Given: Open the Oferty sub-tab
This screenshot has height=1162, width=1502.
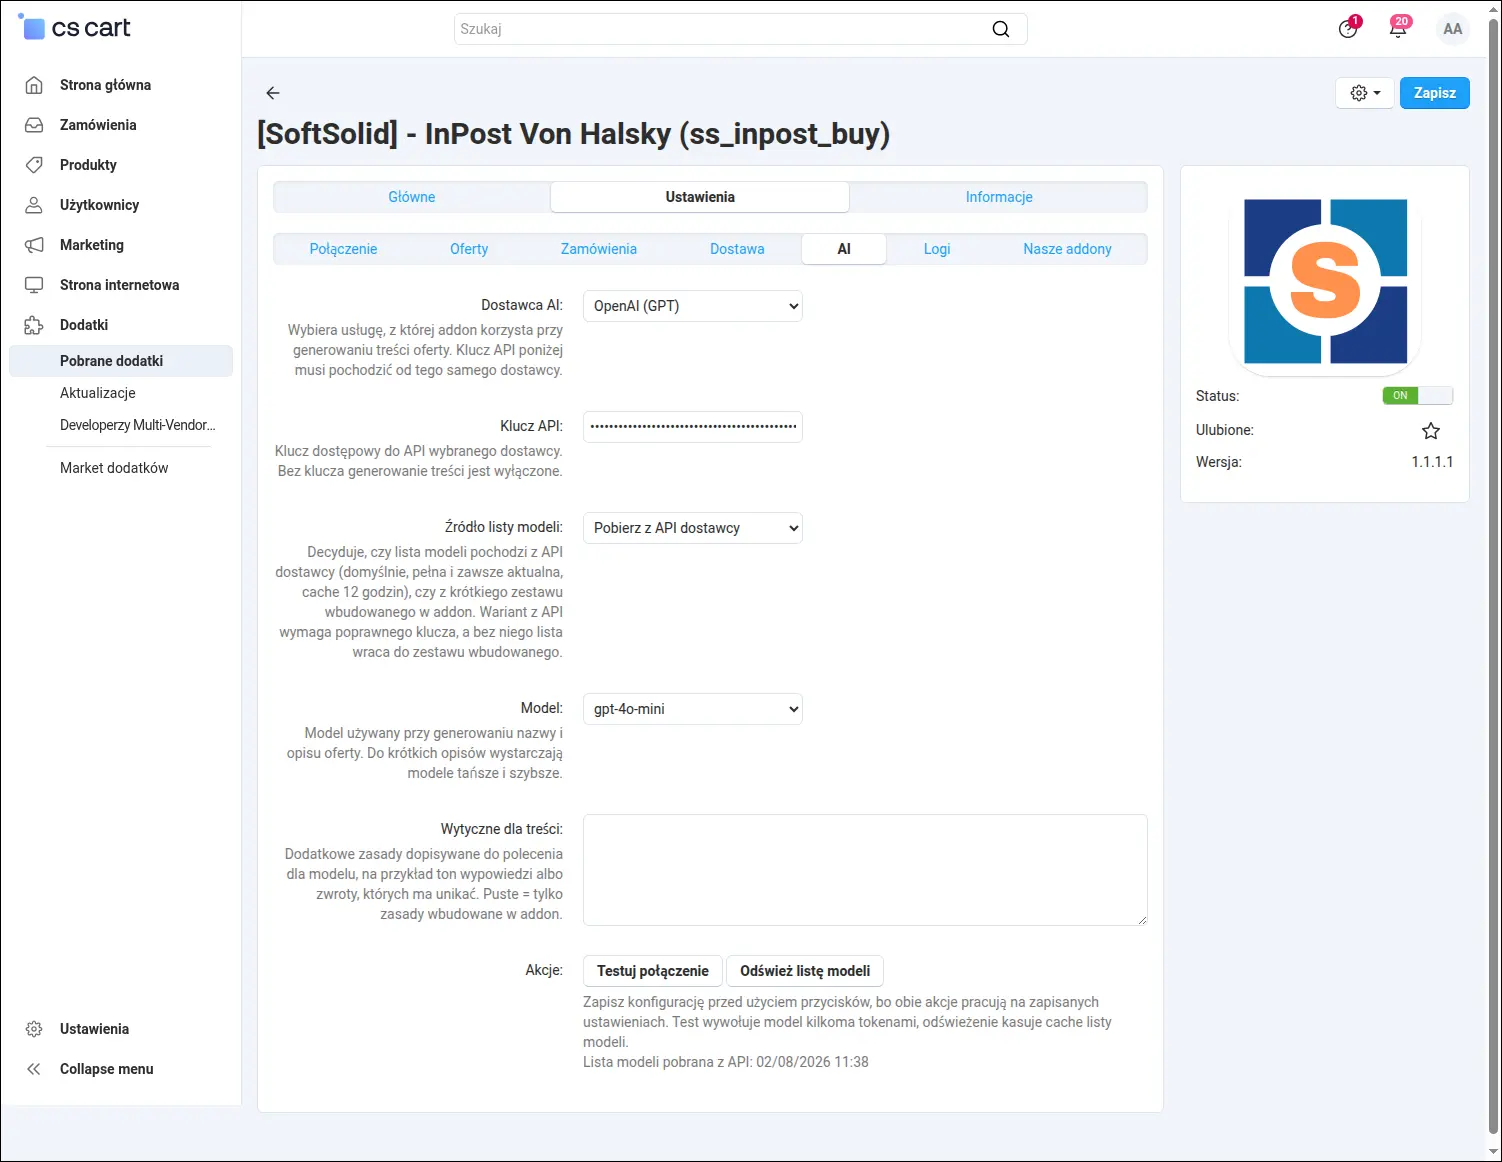Looking at the screenshot, I should [x=469, y=249].
